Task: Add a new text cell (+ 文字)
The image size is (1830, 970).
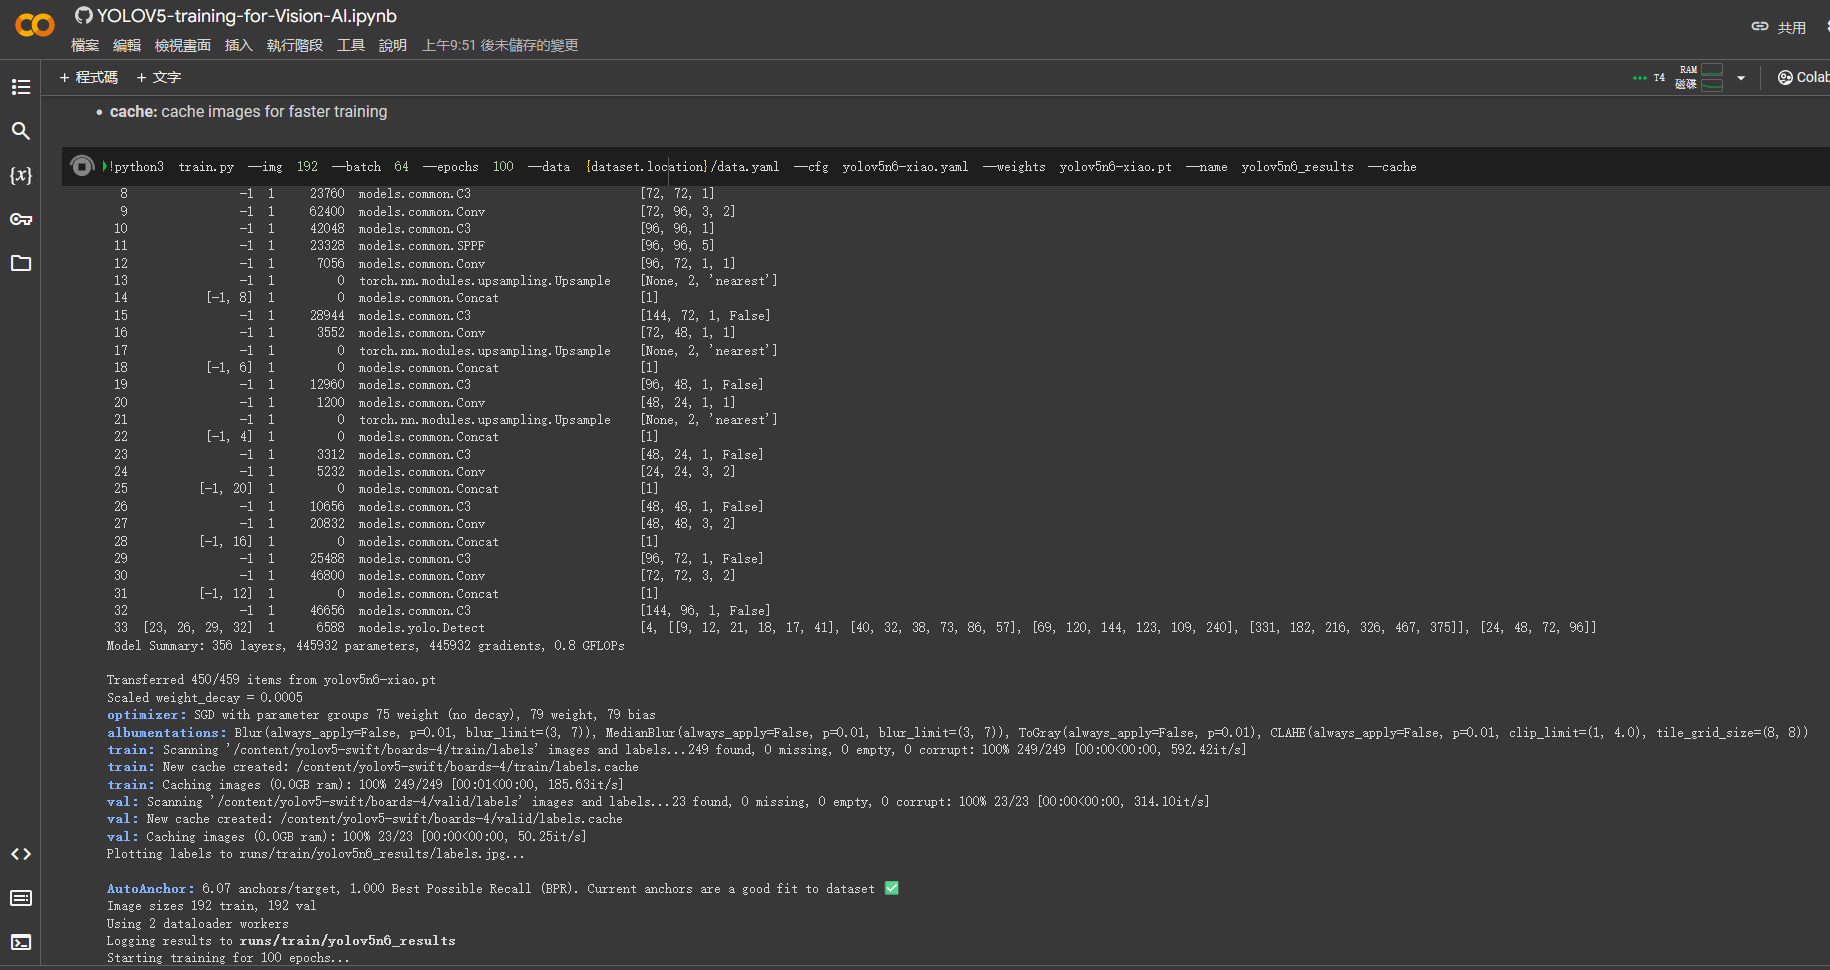Action: coord(158,77)
